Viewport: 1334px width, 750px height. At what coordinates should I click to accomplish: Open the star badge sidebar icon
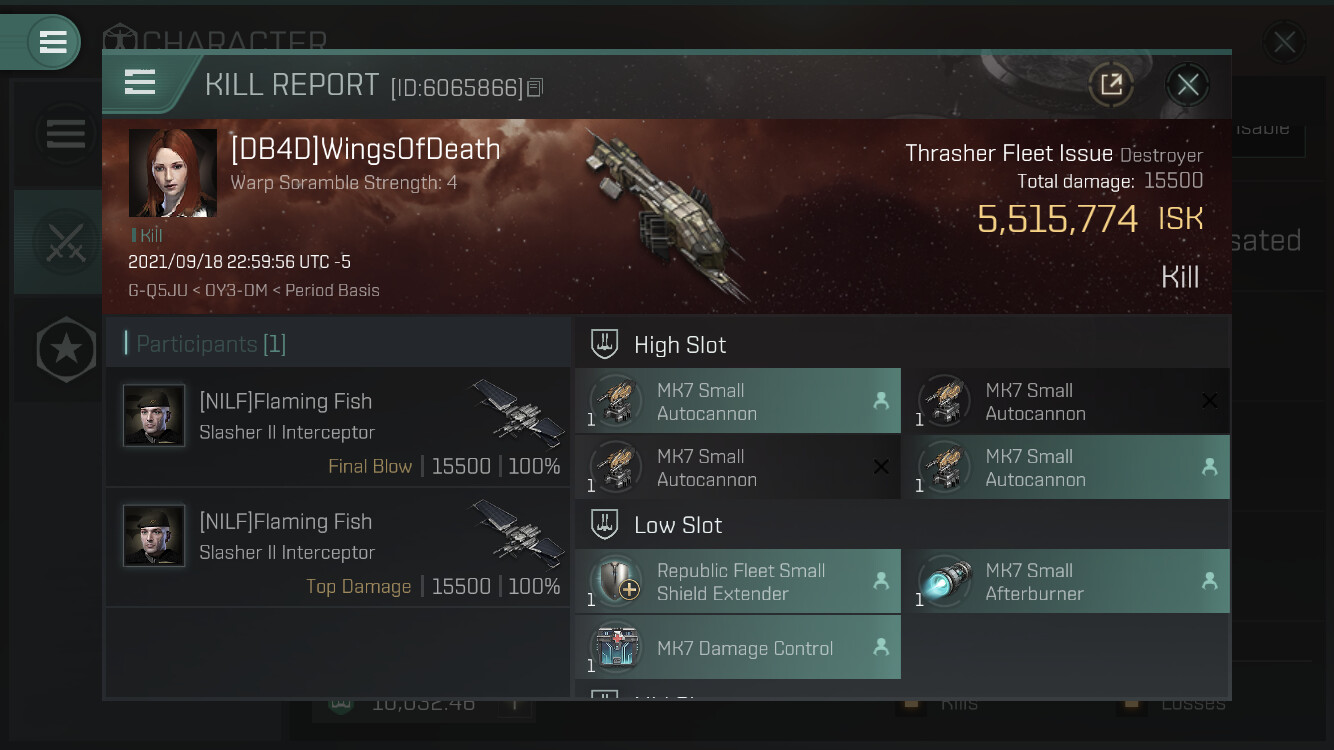[66, 350]
